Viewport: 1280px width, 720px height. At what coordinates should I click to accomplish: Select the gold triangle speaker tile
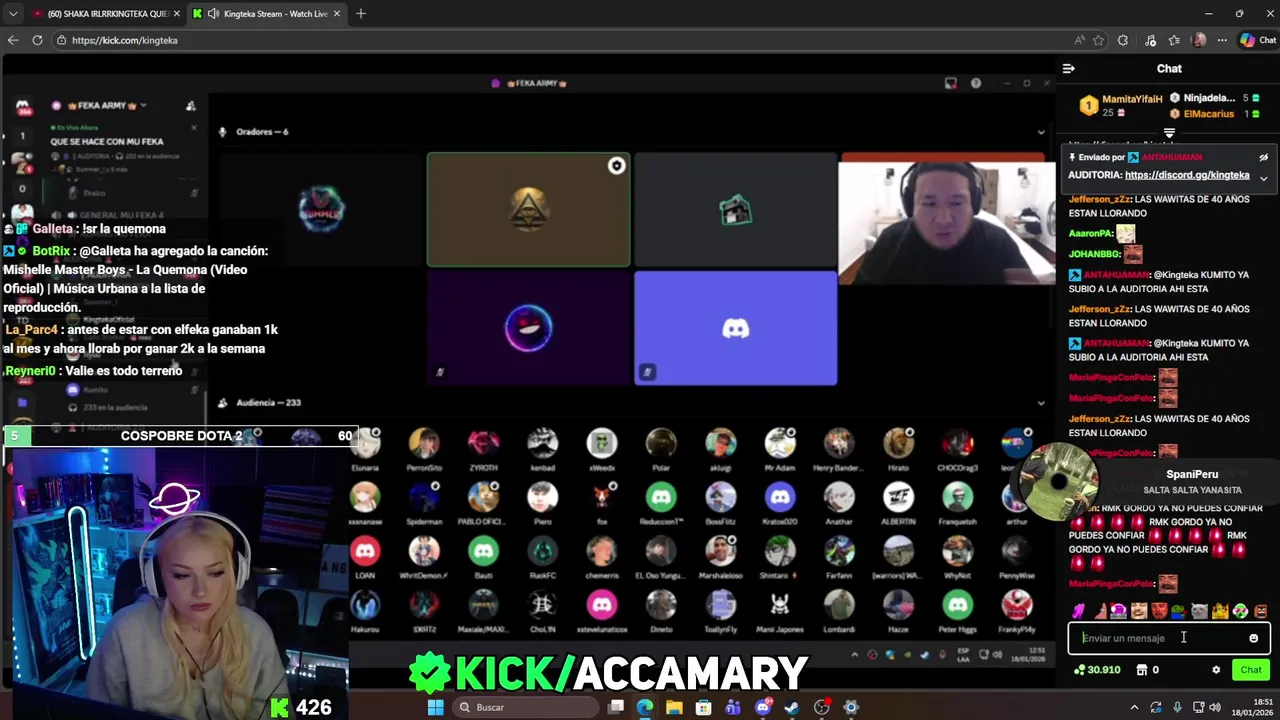point(529,210)
